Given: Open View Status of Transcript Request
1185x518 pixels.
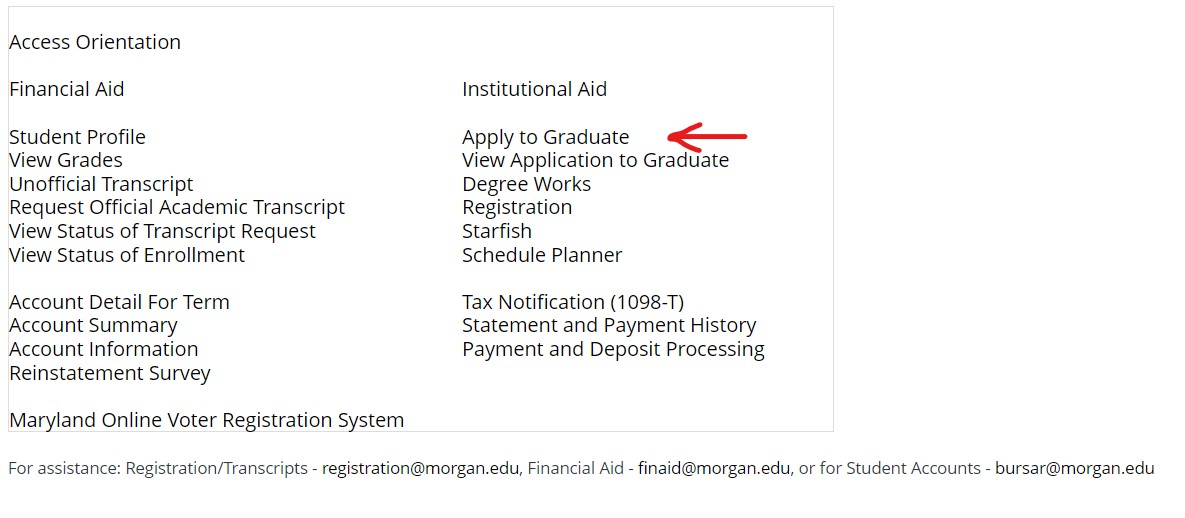Looking at the screenshot, I should click(x=162, y=231).
